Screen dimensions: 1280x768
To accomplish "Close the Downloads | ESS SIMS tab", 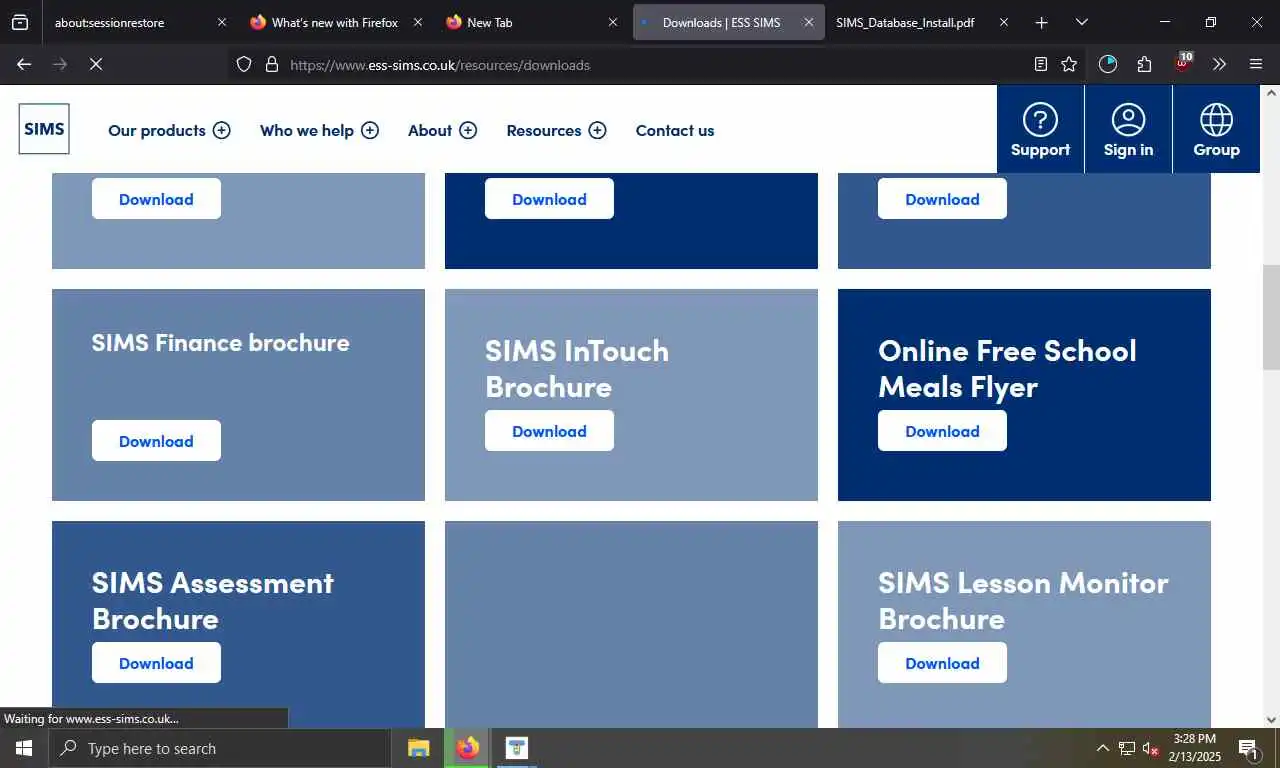I will point(809,22).
